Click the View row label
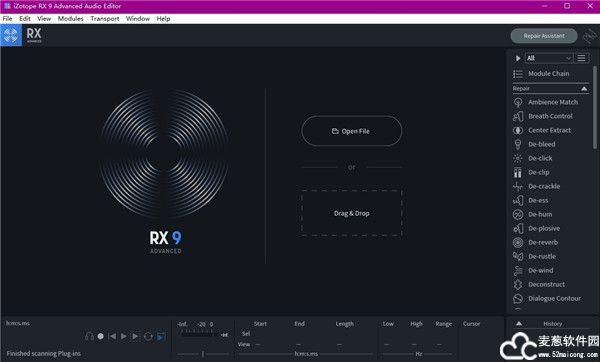The width and height of the screenshot is (600, 362). [x=244, y=344]
